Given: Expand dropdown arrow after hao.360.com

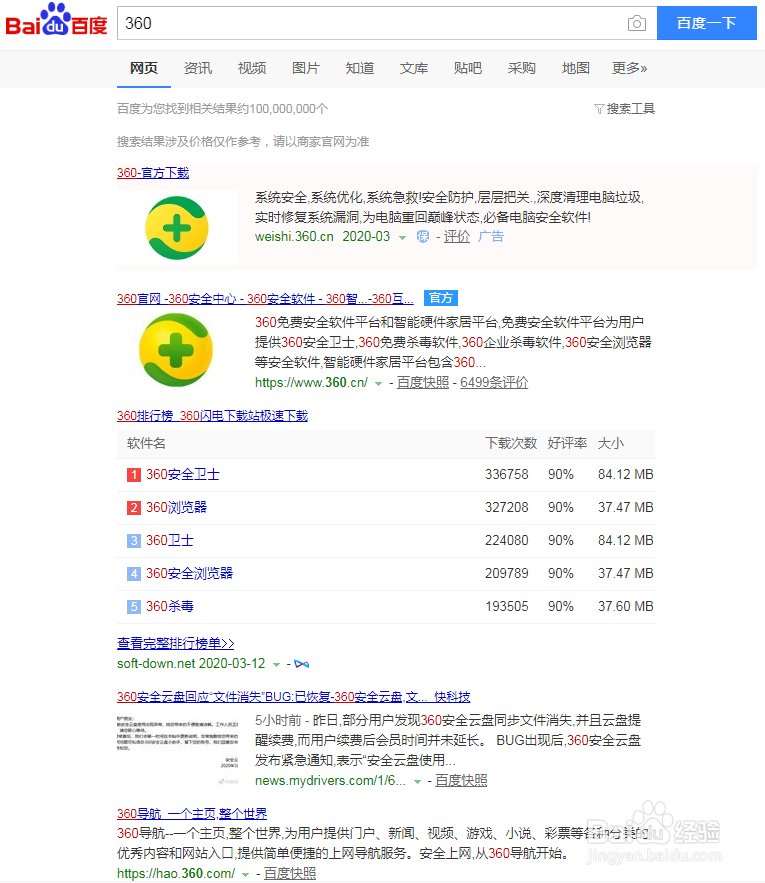Looking at the screenshot, I should [x=245, y=875].
